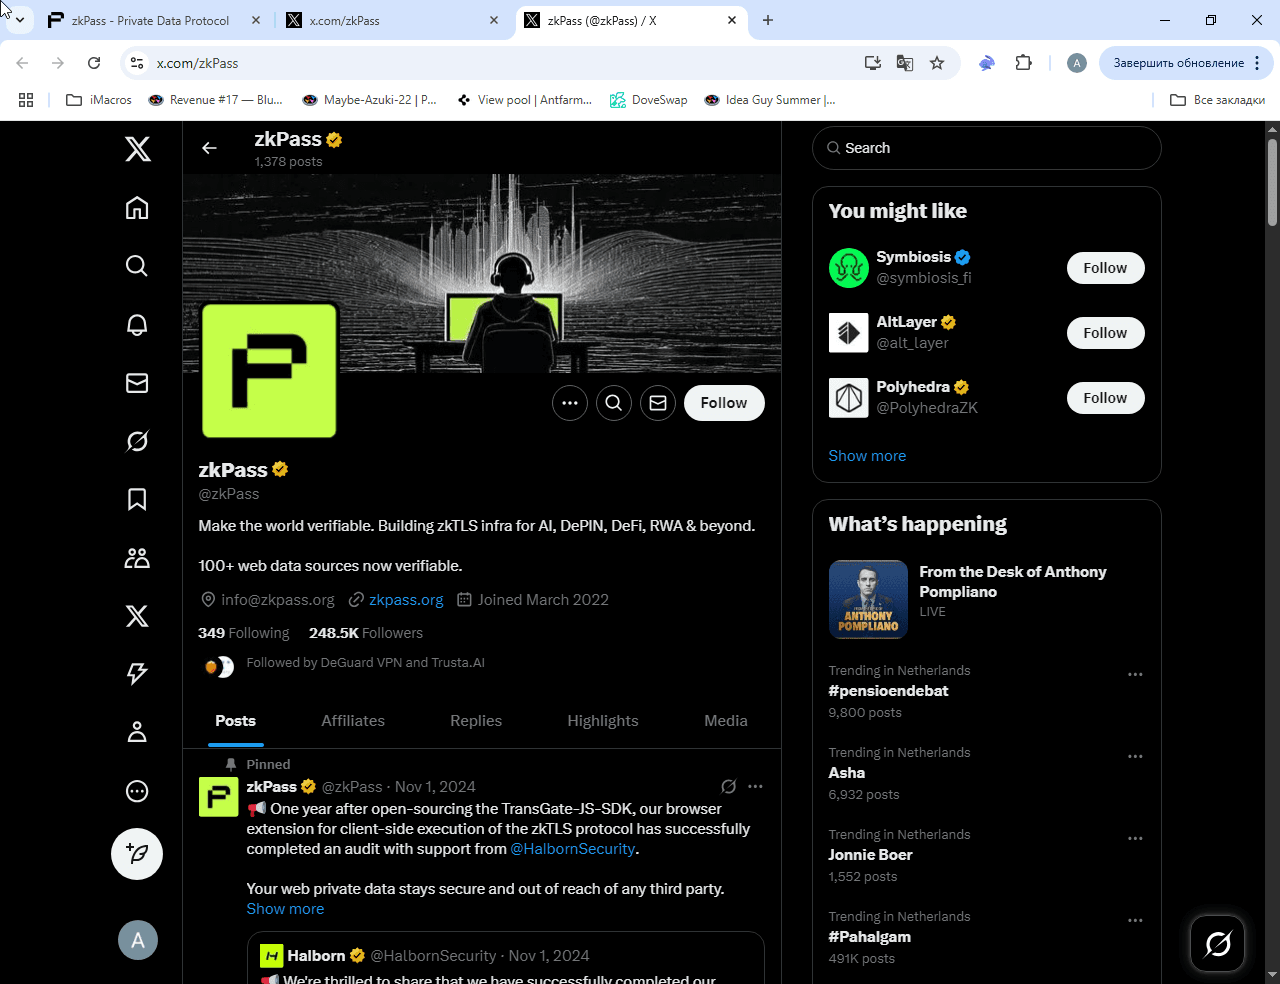This screenshot has width=1280, height=984.
Task: Open a new browser tab
Action: 768,20
